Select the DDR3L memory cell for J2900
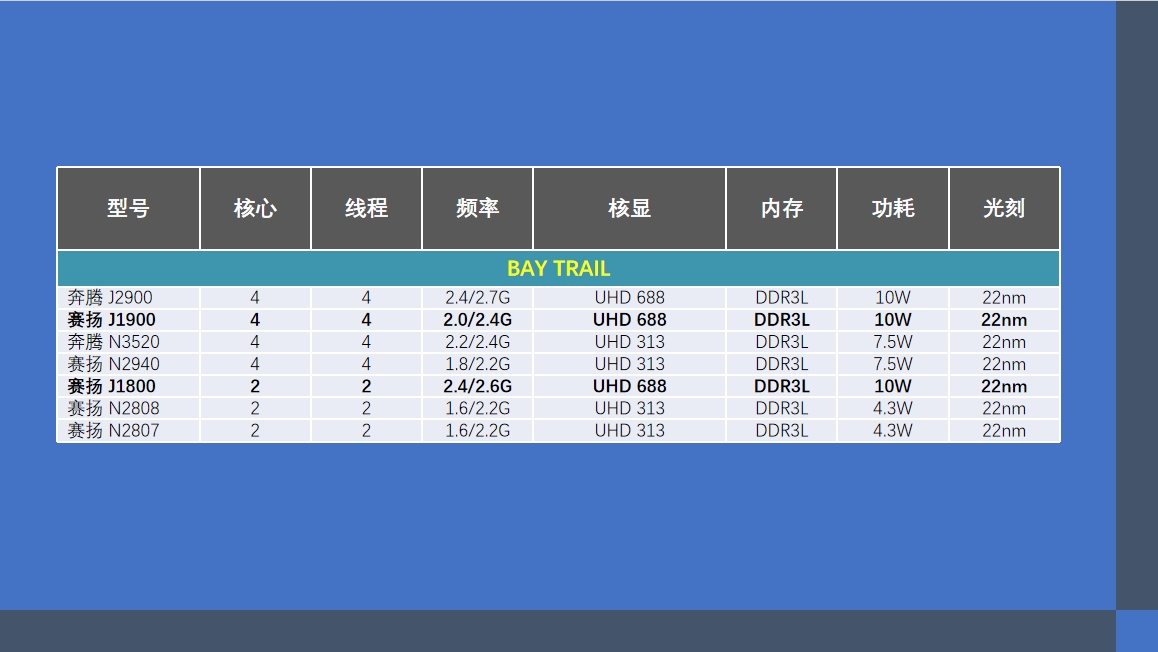The width and height of the screenshot is (1158, 652). click(x=781, y=298)
